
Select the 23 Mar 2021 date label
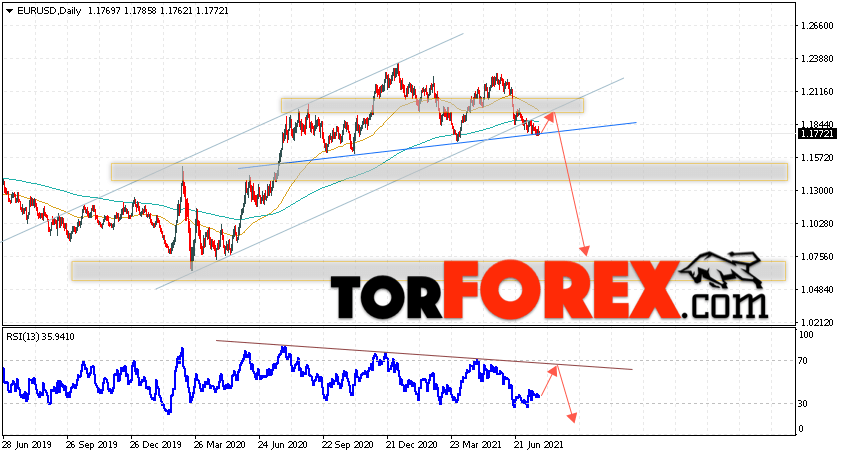(x=476, y=445)
